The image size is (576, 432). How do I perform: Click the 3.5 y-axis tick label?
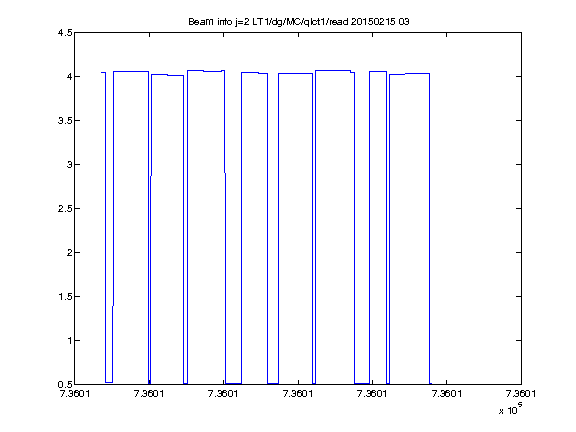tap(65, 120)
